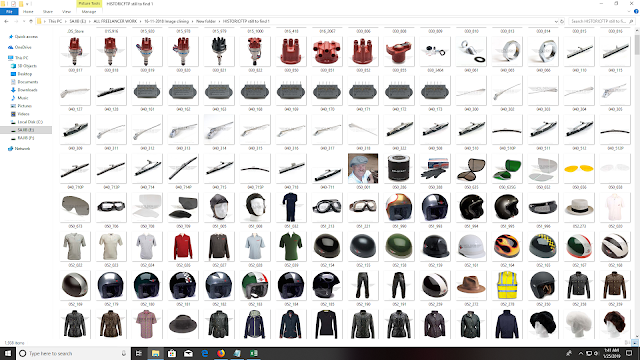
Task: Open the Windows Start menu
Action: (8, 353)
